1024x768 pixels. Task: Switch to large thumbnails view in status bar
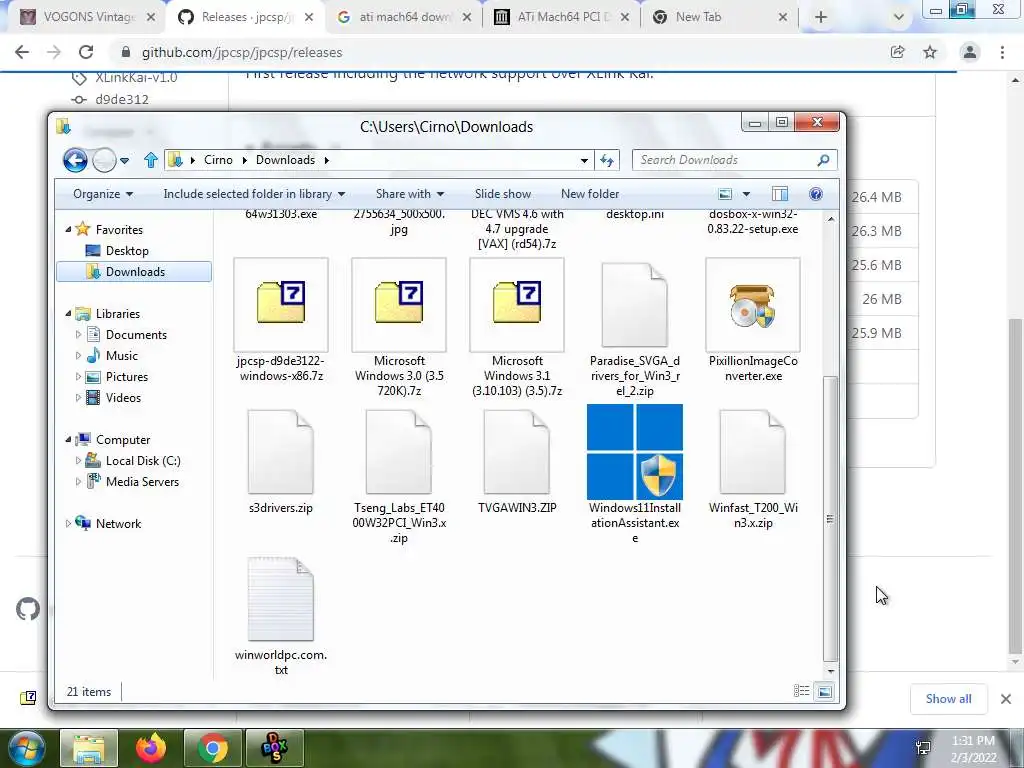[825, 691]
